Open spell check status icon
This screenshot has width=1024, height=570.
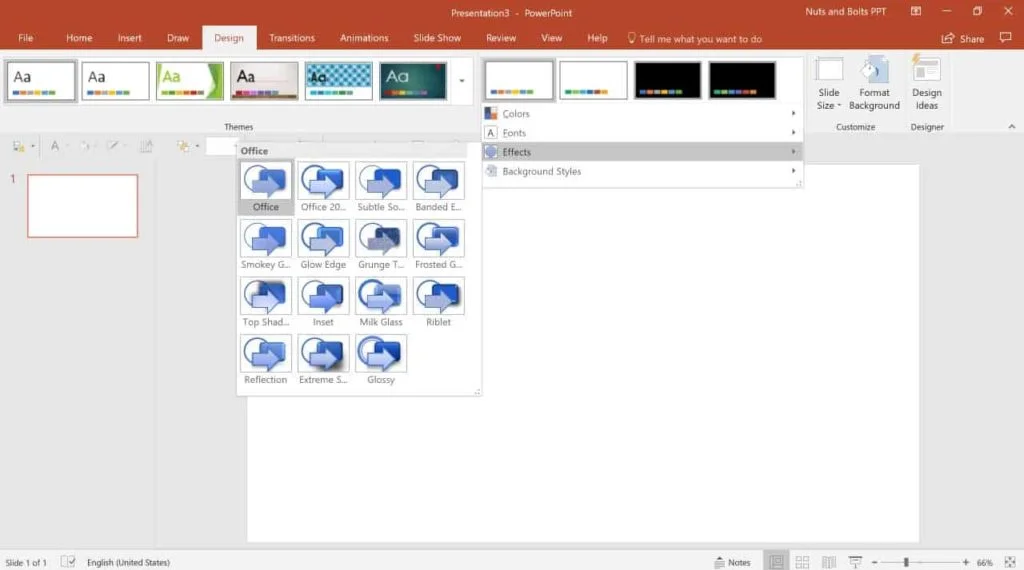68,562
